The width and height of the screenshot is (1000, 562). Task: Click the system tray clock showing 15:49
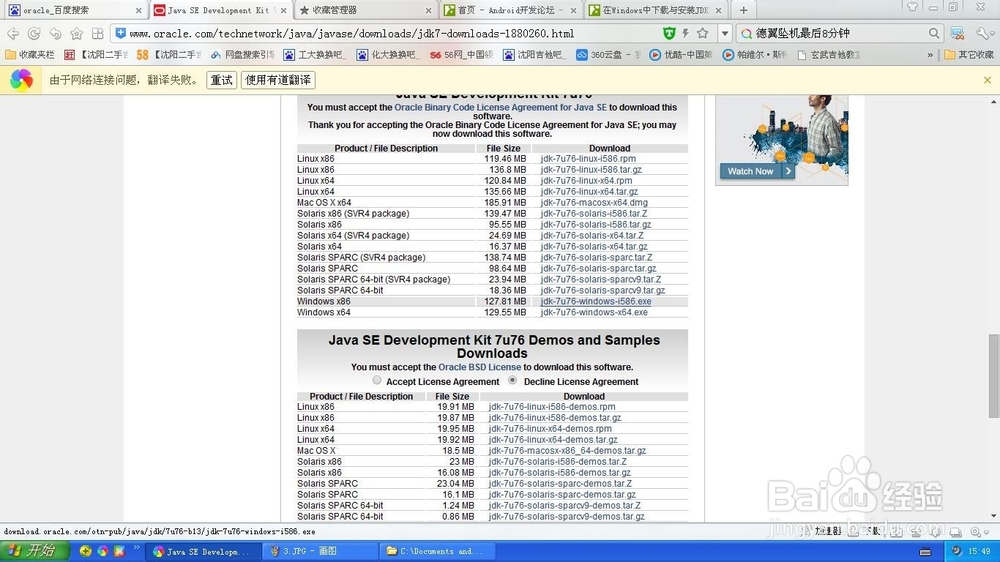click(x=979, y=551)
